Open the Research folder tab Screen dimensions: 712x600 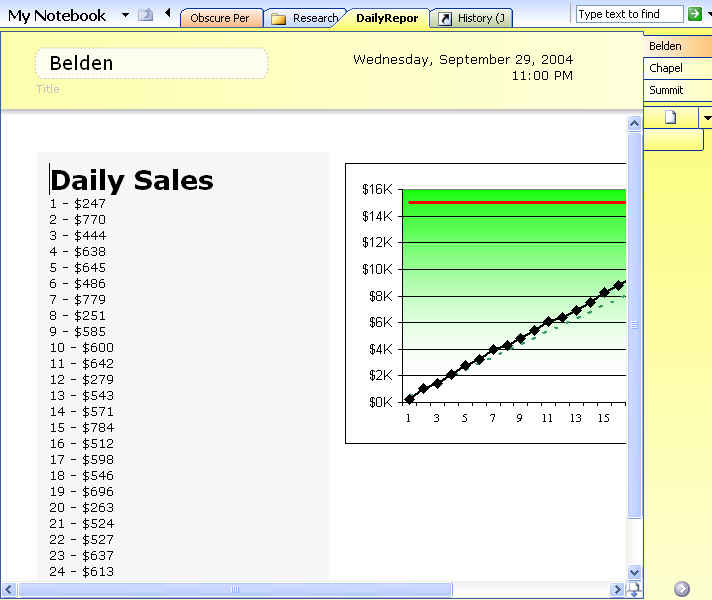click(x=305, y=18)
